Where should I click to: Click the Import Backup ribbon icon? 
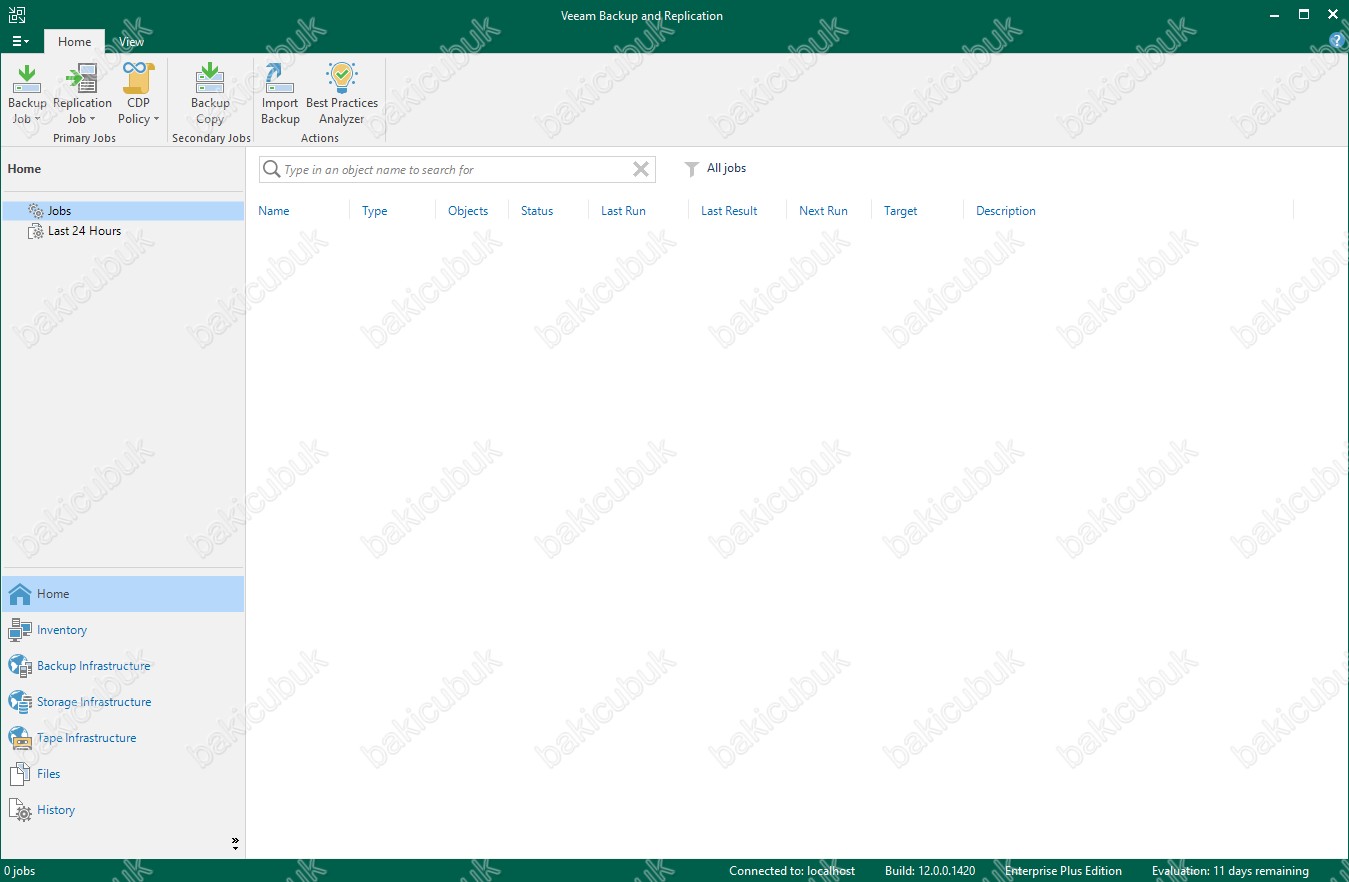(280, 78)
